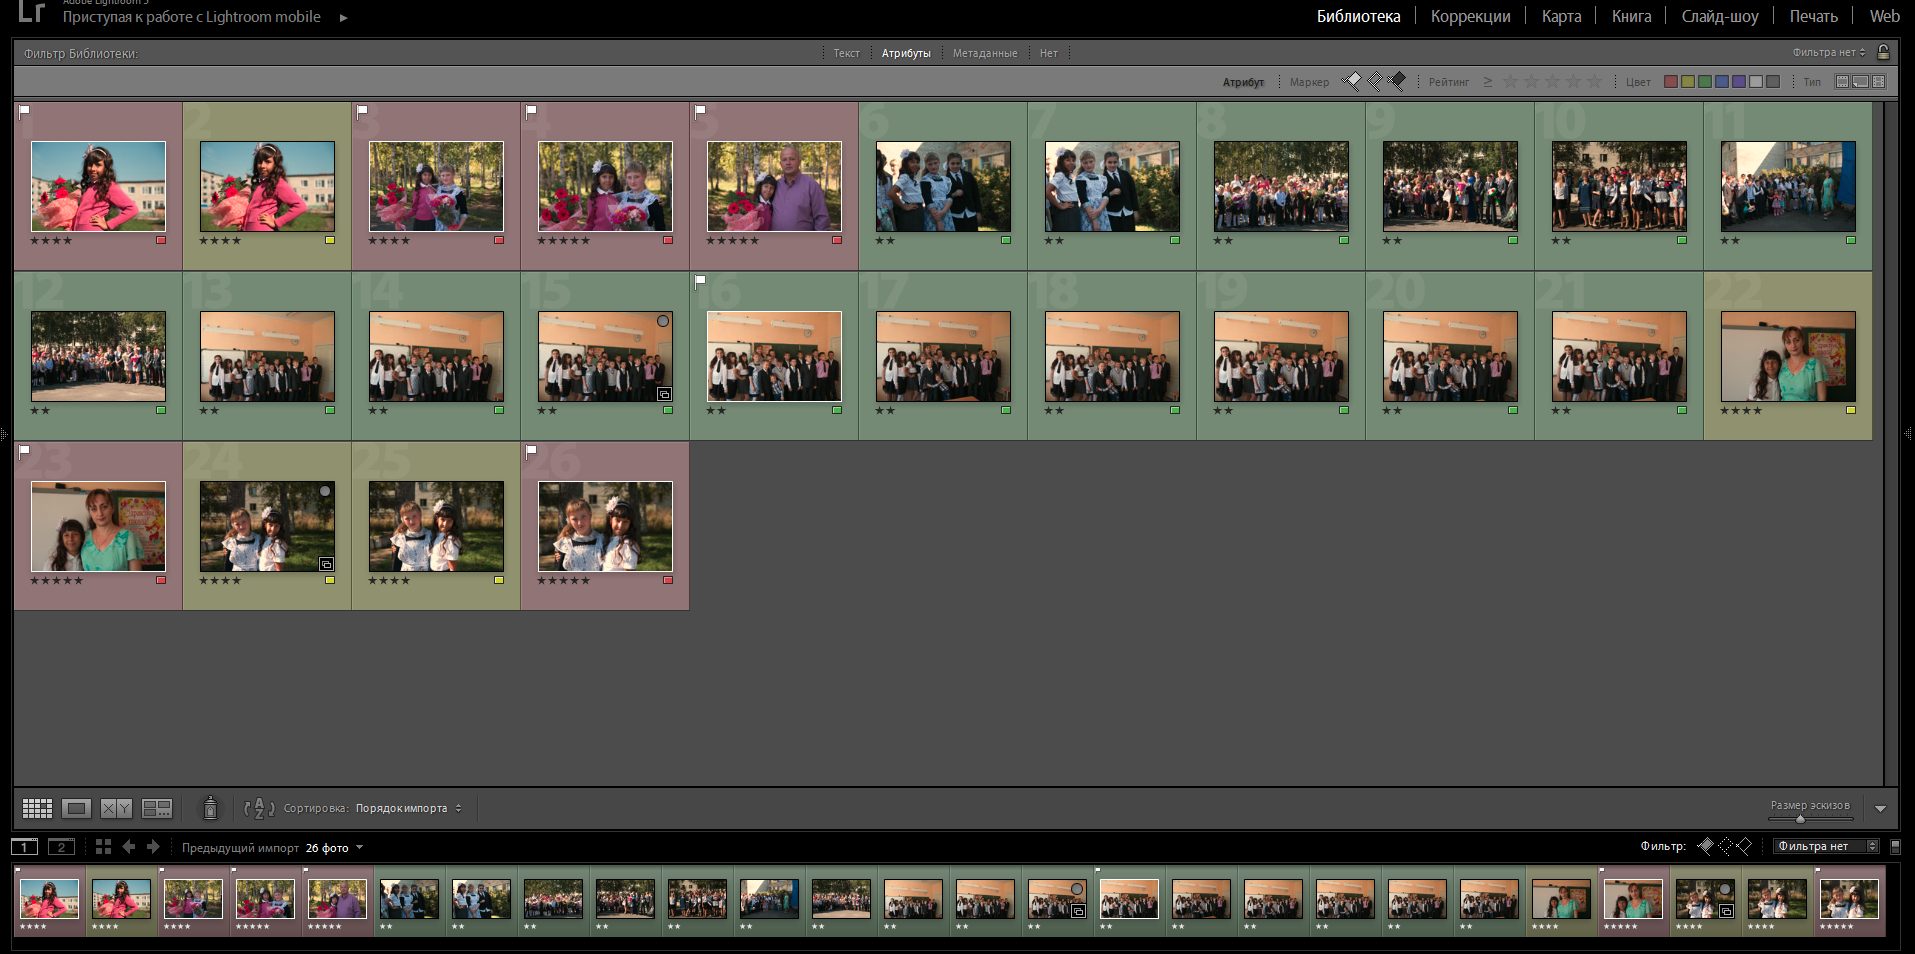Select the Метаданные filter option
This screenshot has width=1915, height=954.
coord(985,53)
